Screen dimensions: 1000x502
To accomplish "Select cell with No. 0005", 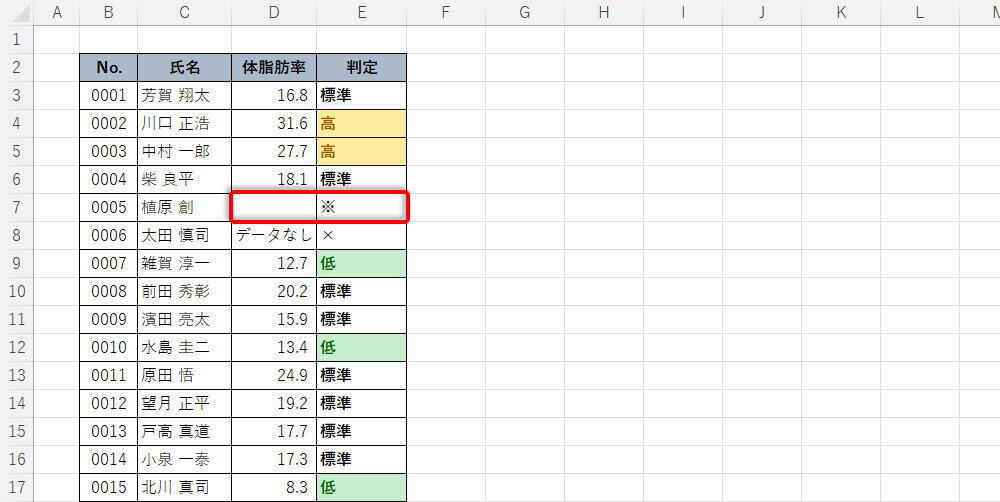I will (108, 207).
